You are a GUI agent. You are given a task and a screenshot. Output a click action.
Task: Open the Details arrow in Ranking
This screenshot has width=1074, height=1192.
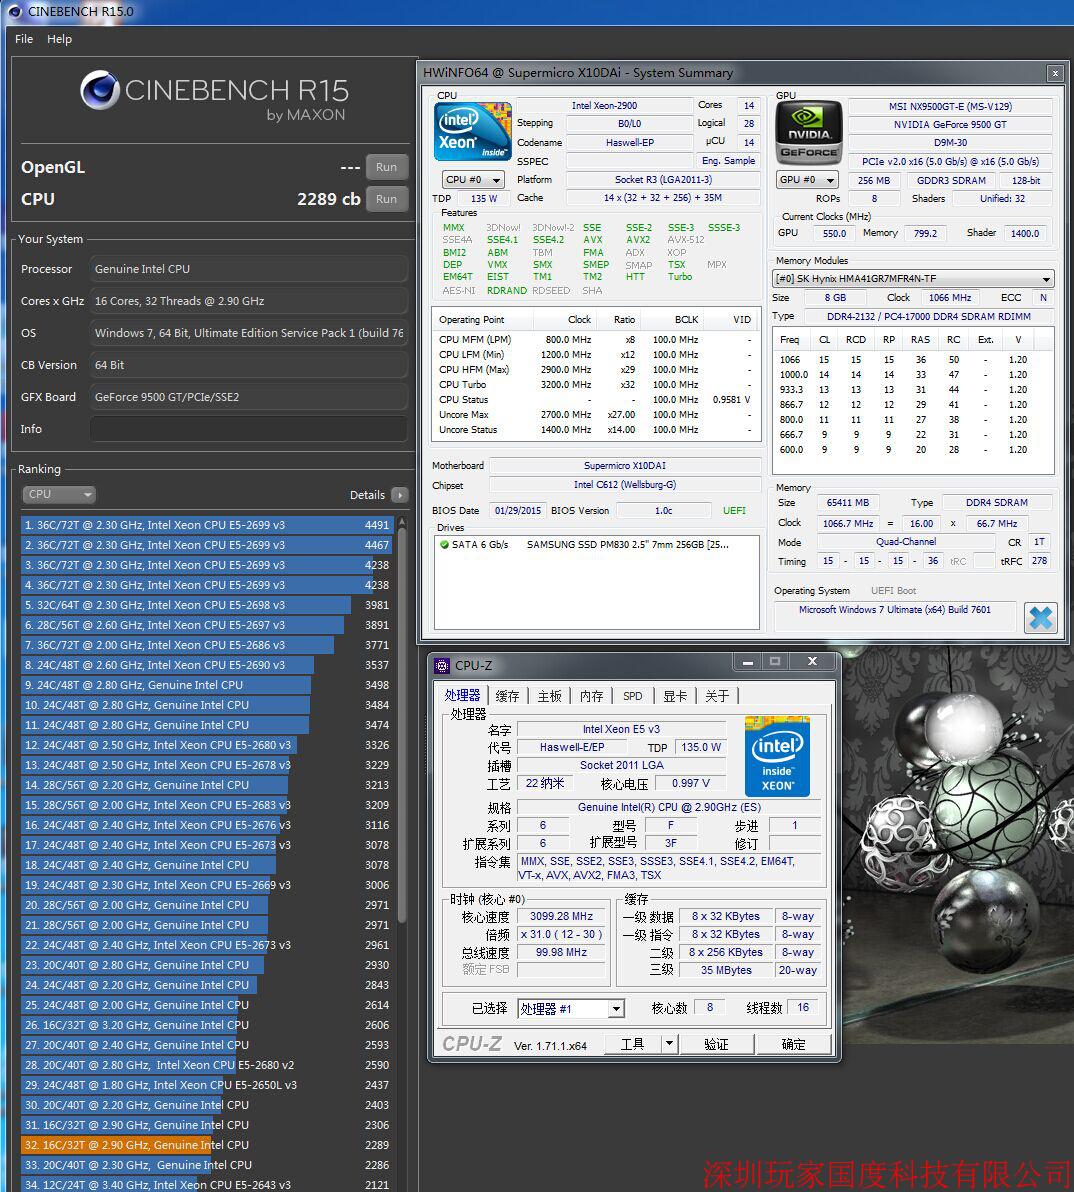(x=399, y=495)
